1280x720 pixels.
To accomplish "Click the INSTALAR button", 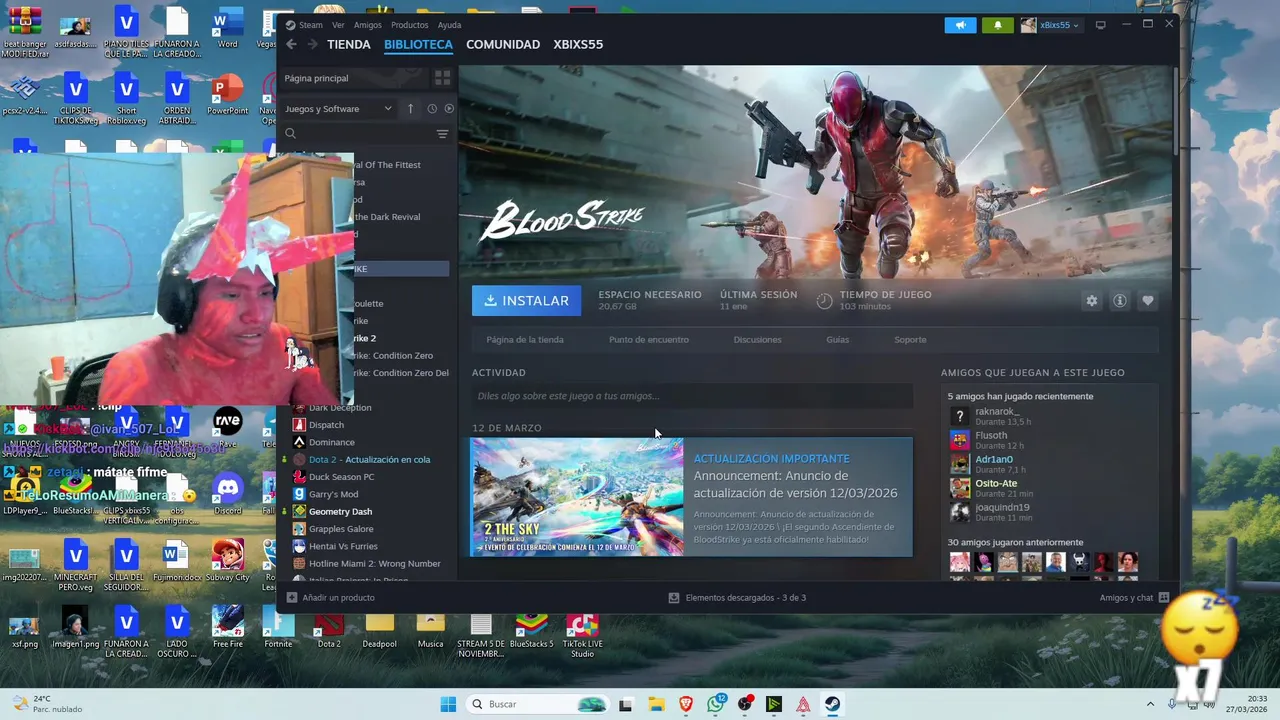I will coord(526,301).
